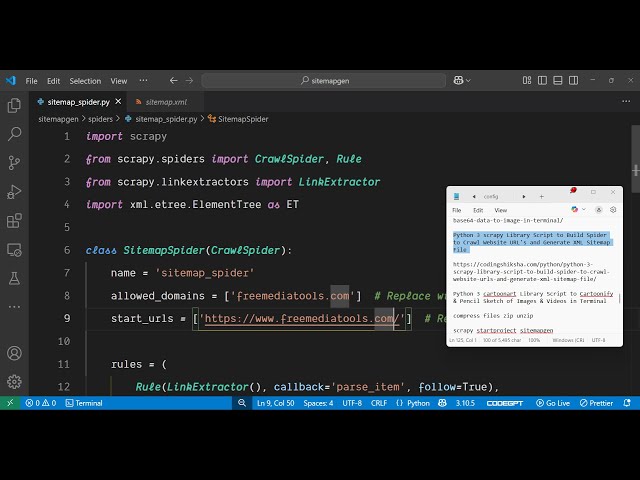Change file encoding UTF-8 in status bar

pos(352,403)
